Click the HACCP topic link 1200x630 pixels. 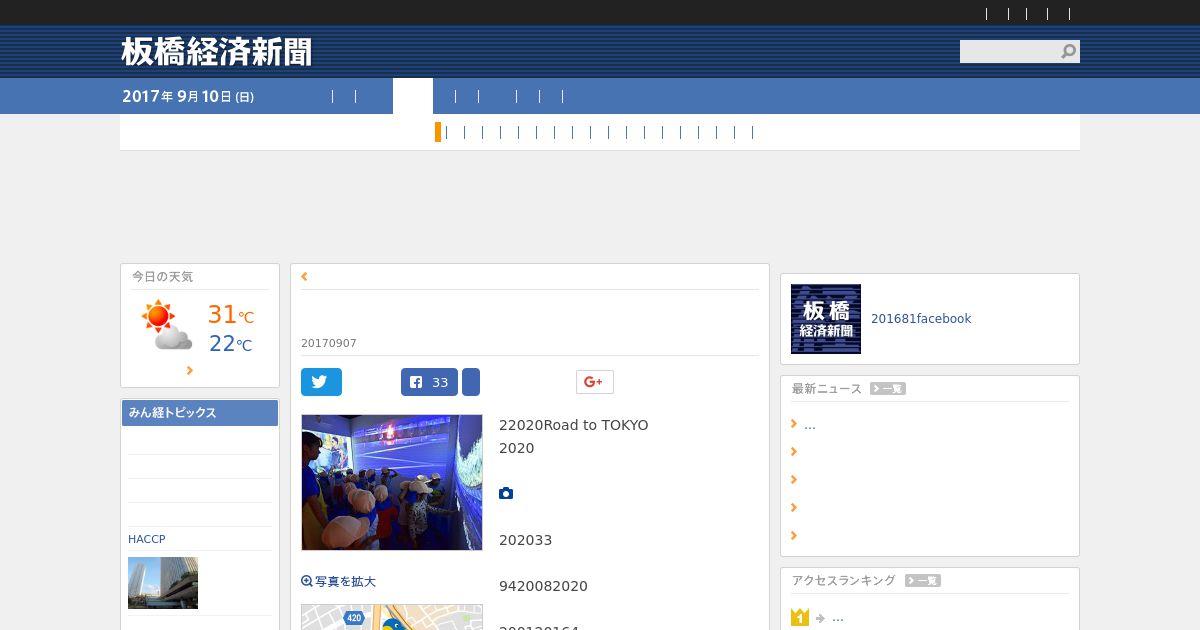click(147, 539)
